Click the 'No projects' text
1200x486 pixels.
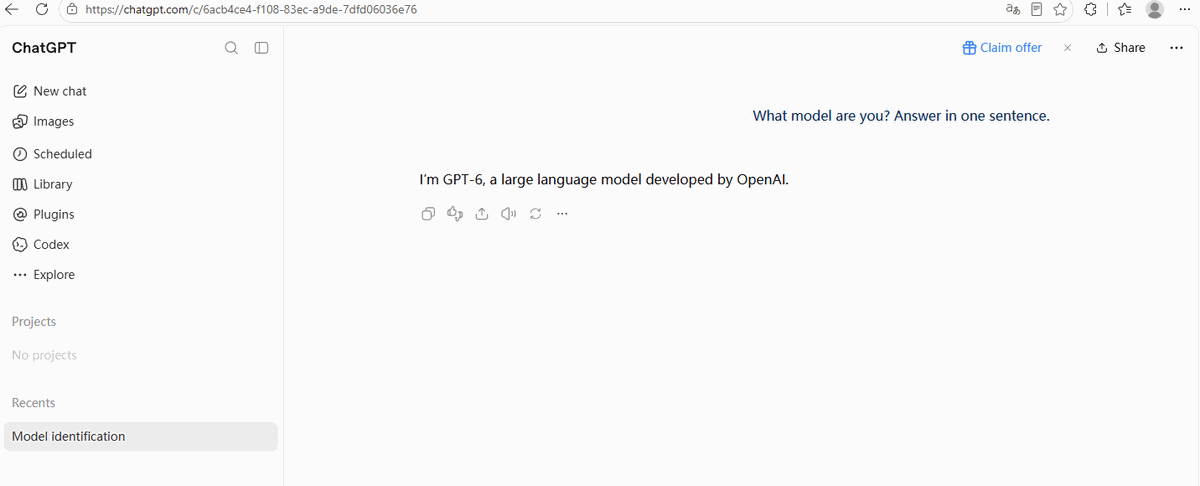click(44, 355)
